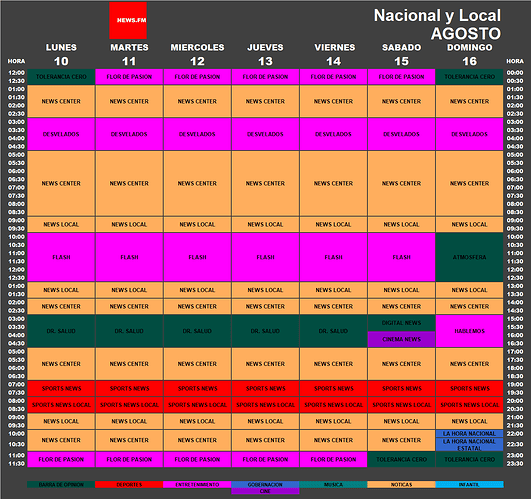Screen dimensions: 531x499
Task: Click the 00:00 time label
Action: click(x=515, y=73)
